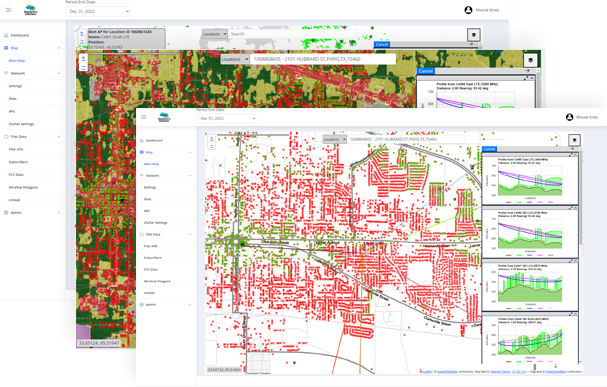Zoom out on the middle window's clutter map
Screen dimensions: 607x387
pyautogui.click(x=83, y=67)
